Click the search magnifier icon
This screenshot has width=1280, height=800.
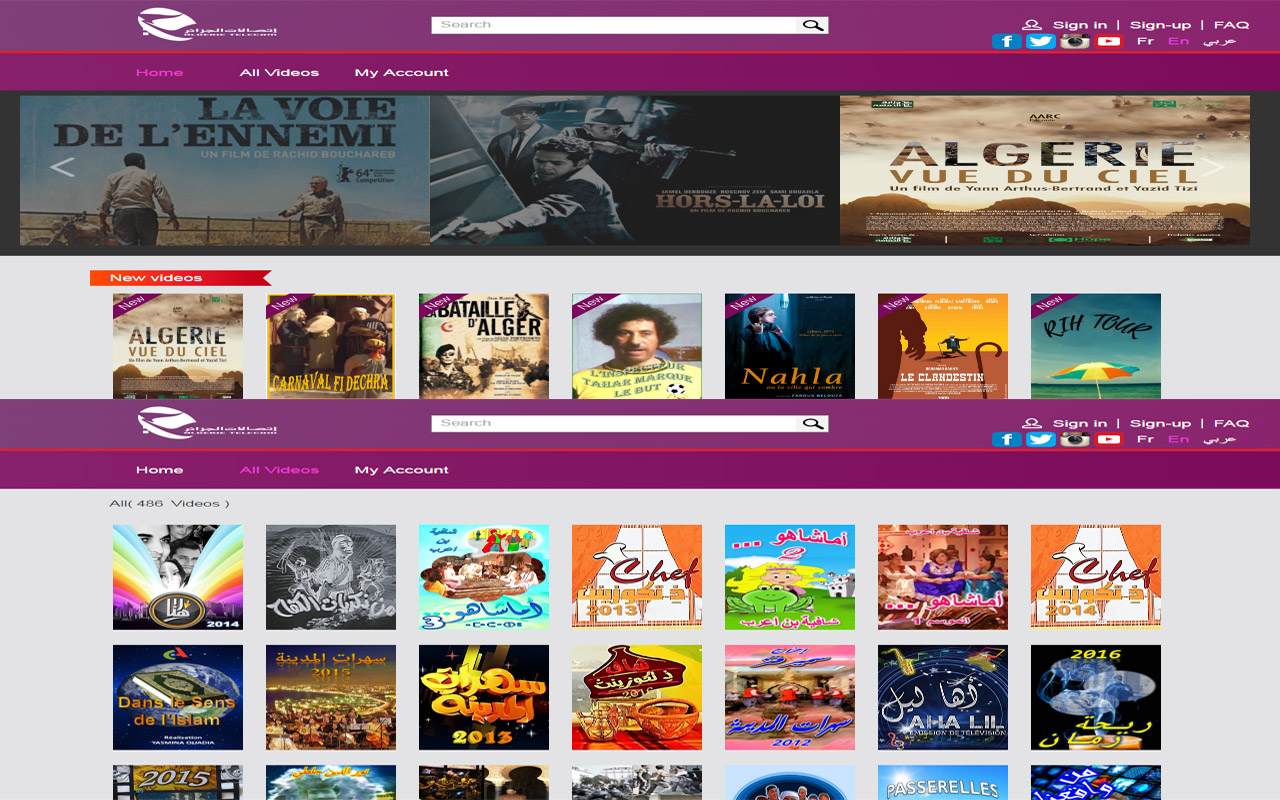[x=813, y=24]
